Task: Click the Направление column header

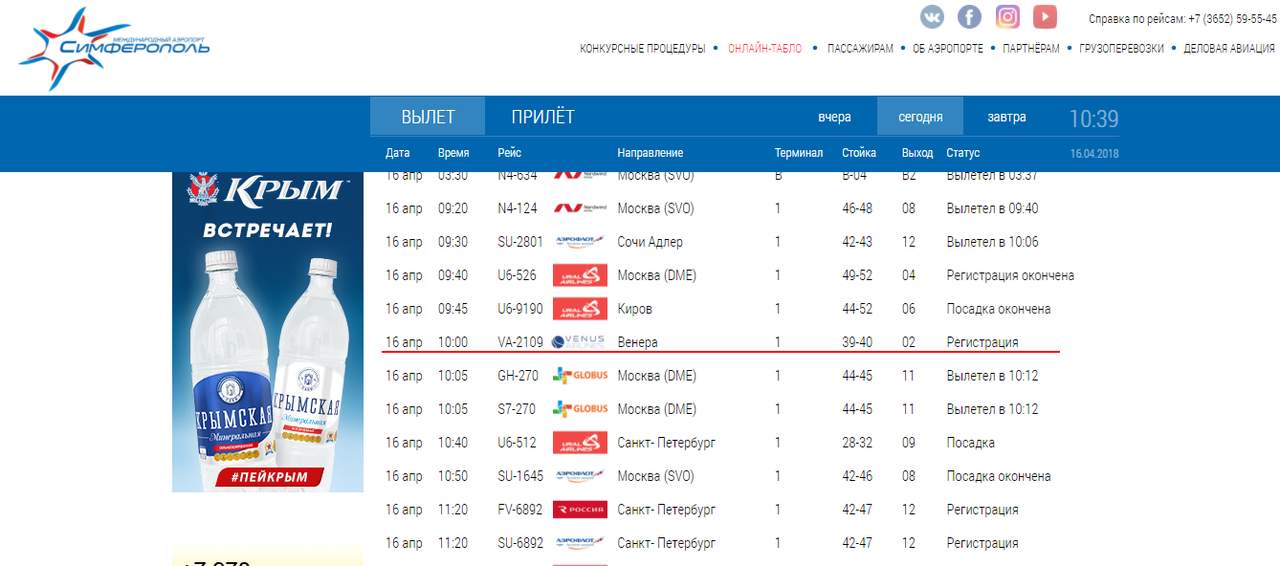Action: tap(650, 153)
